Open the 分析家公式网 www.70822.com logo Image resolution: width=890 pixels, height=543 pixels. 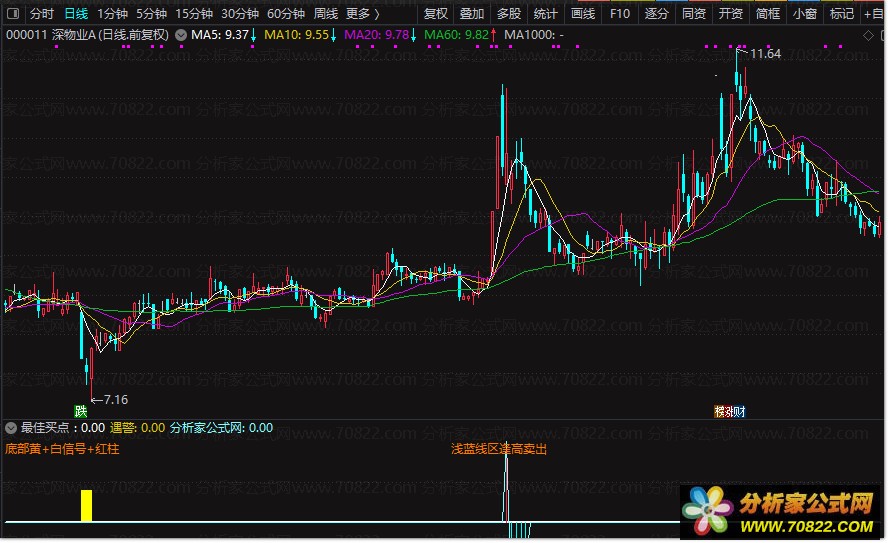[x=782, y=511]
